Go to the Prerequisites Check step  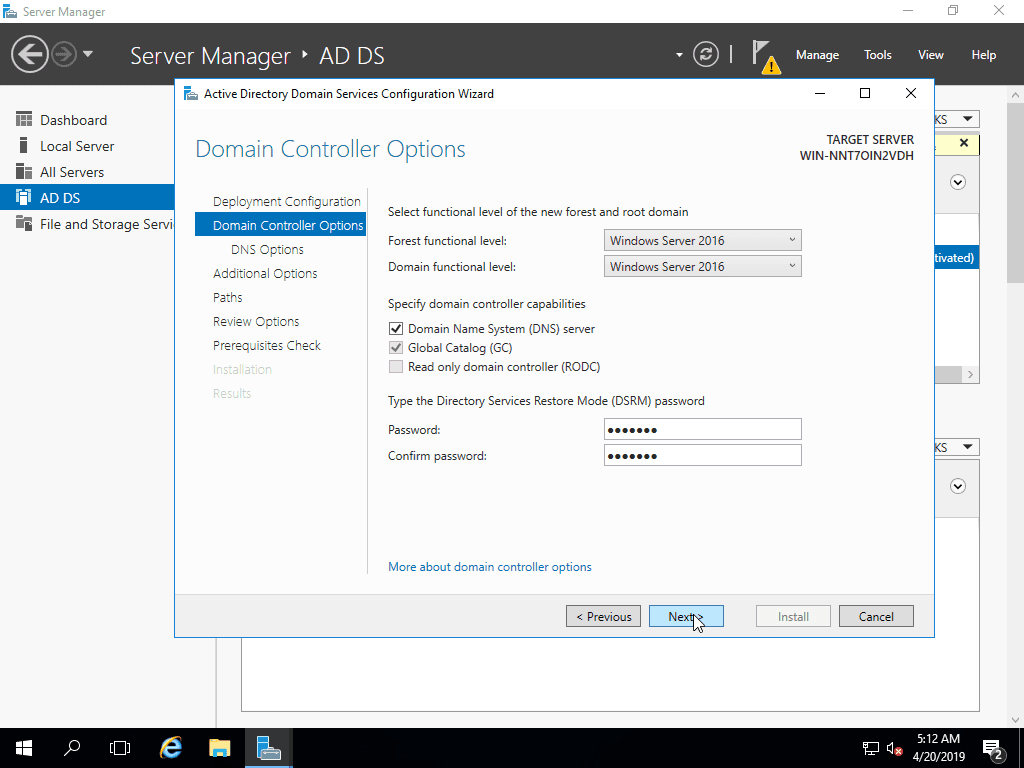[266, 345]
